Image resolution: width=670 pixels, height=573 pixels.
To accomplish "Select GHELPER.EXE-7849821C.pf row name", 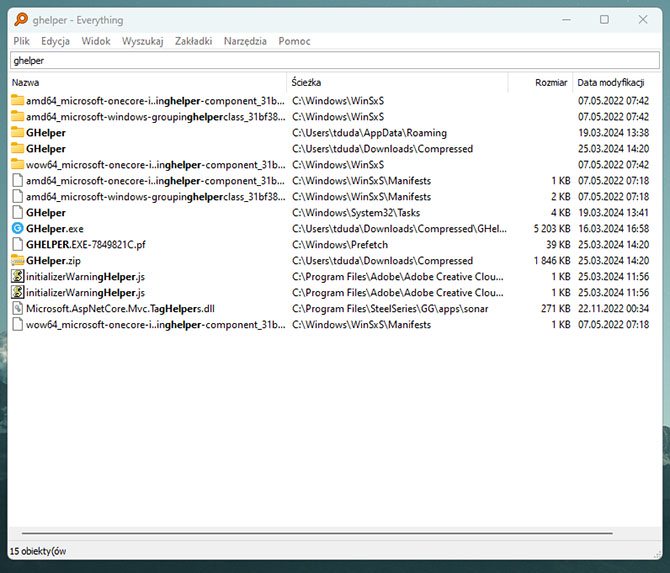I will pyautogui.click(x=85, y=244).
